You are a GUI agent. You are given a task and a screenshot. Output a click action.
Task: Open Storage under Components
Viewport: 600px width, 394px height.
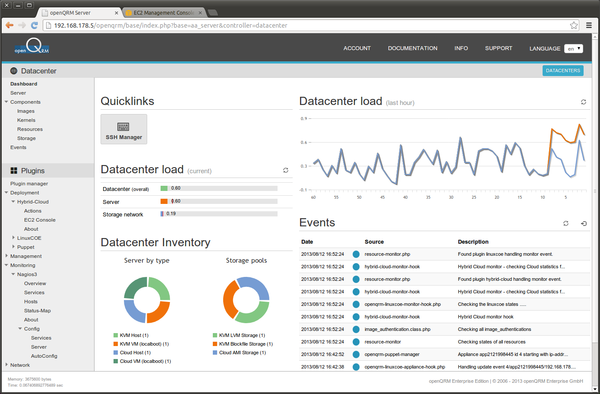(x=26, y=138)
